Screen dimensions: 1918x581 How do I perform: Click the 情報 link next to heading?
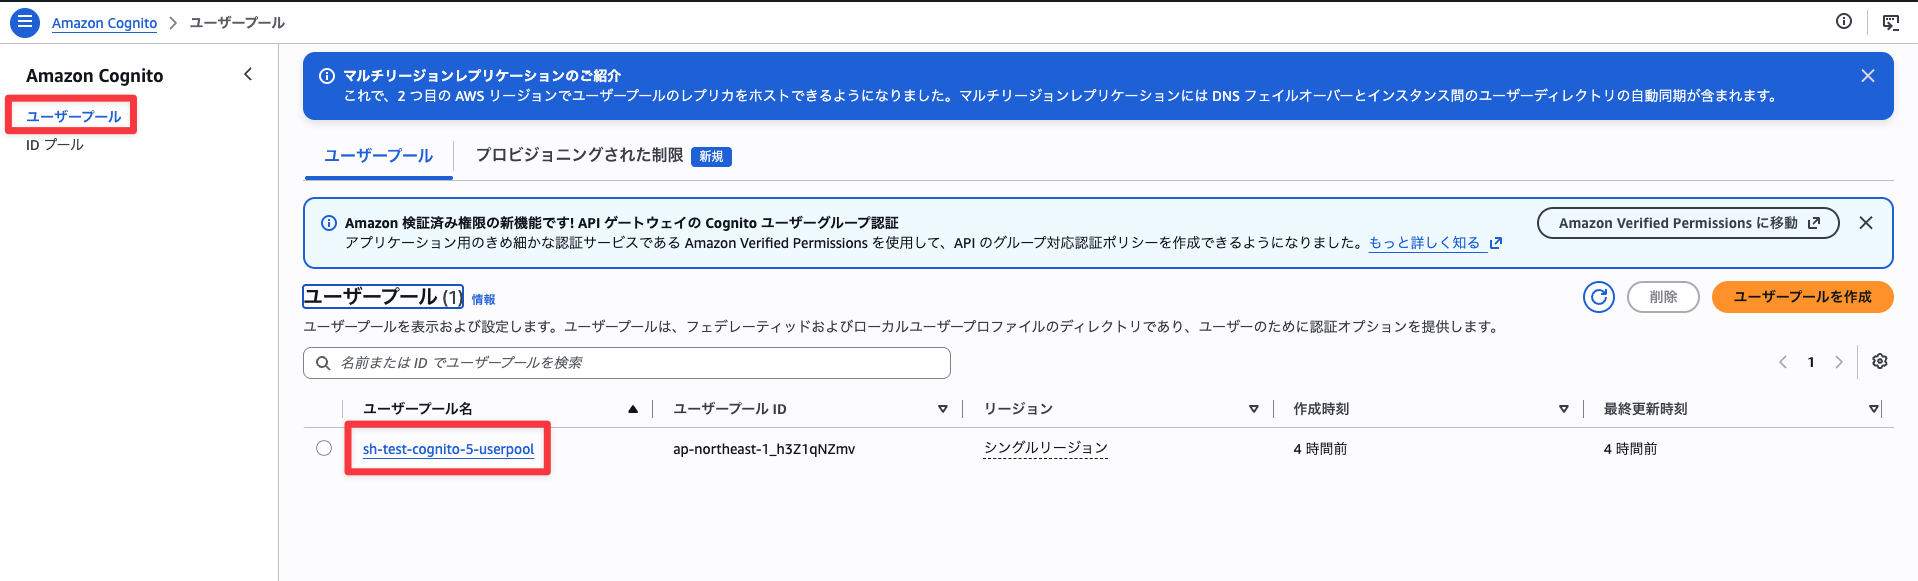(483, 300)
